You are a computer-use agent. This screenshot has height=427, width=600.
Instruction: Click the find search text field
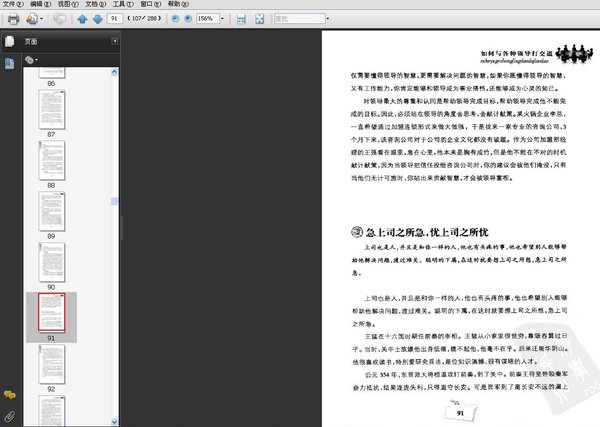300,18
